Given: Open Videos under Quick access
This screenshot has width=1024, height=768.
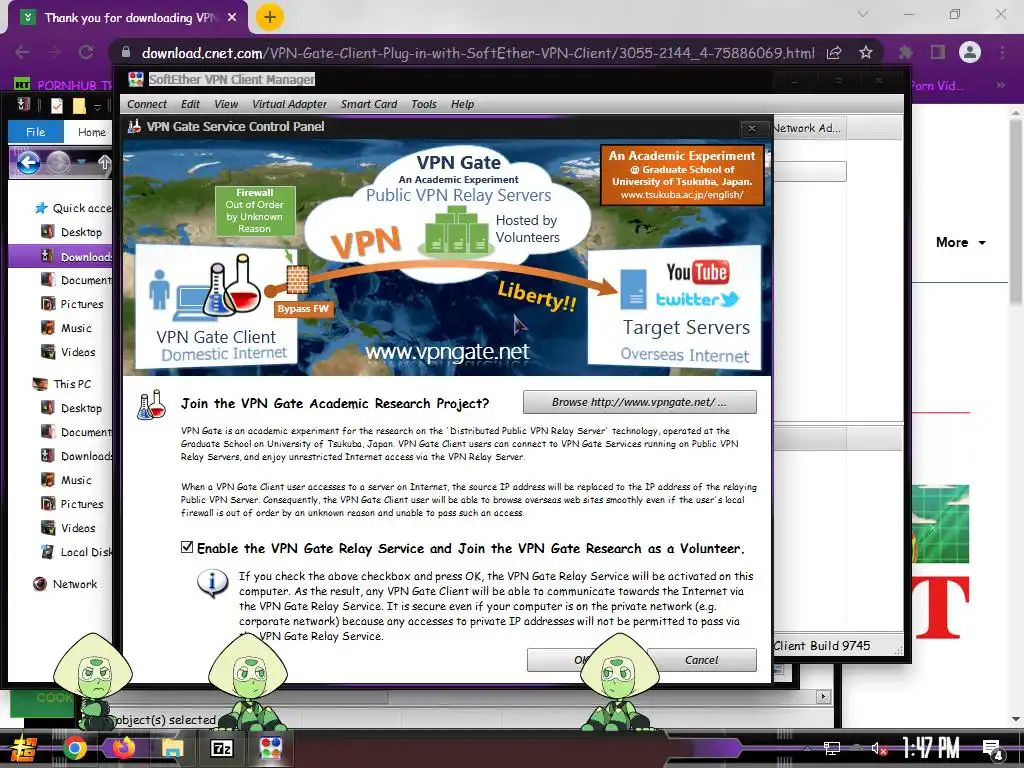Looking at the screenshot, I should click(78, 352).
